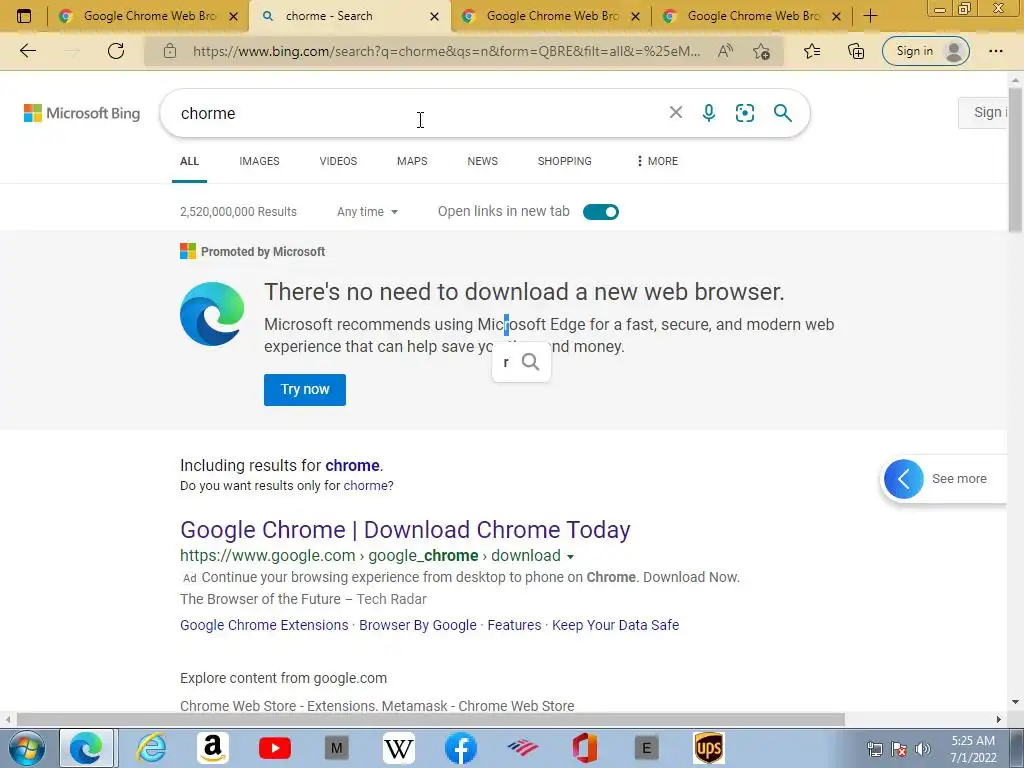Image resolution: width=1024 pixels, height=768 pixels.
Task: Open Facebook shortcut on taskbar
Action: click(x=461, y=748)
